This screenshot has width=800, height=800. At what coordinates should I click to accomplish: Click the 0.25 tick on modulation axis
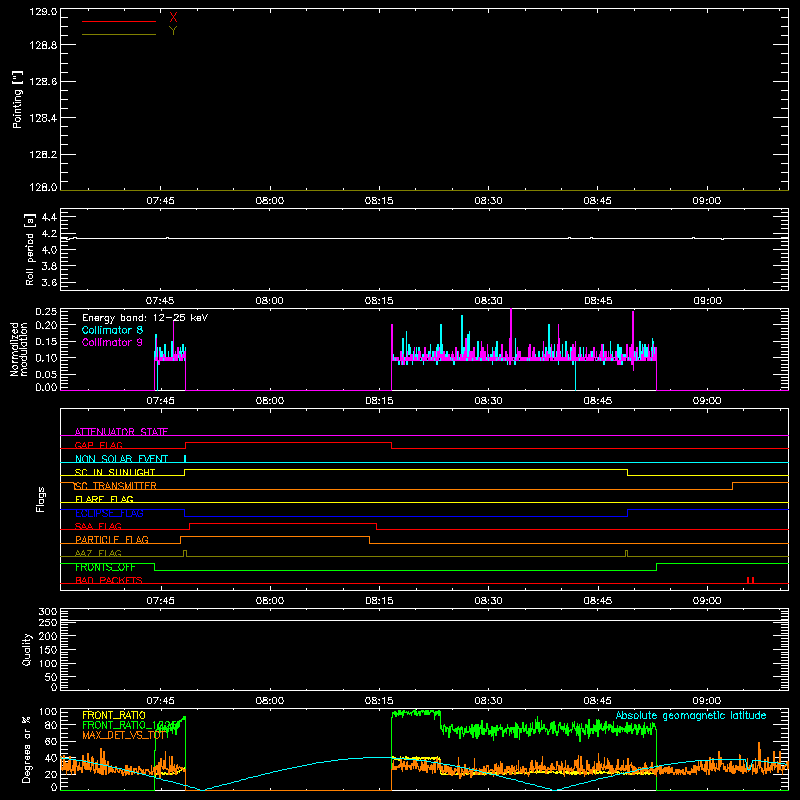[x=46, y=312]
